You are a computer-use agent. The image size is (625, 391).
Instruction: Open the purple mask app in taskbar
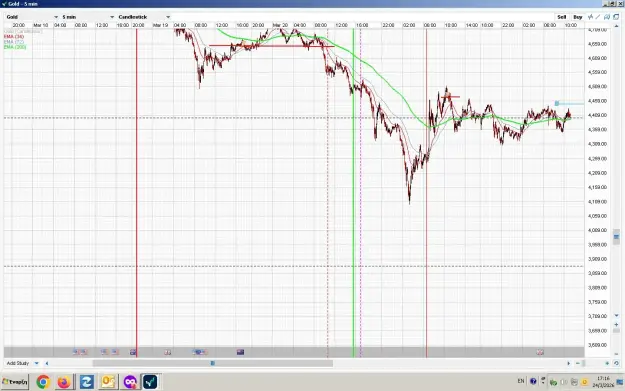pos(130,382)
